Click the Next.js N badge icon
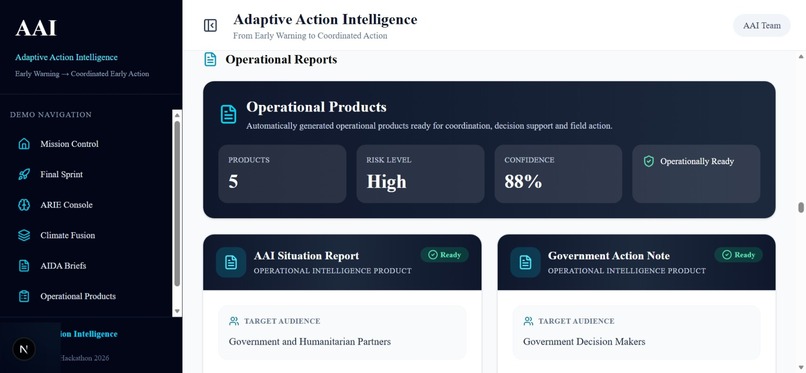 [x=24, y=349]
